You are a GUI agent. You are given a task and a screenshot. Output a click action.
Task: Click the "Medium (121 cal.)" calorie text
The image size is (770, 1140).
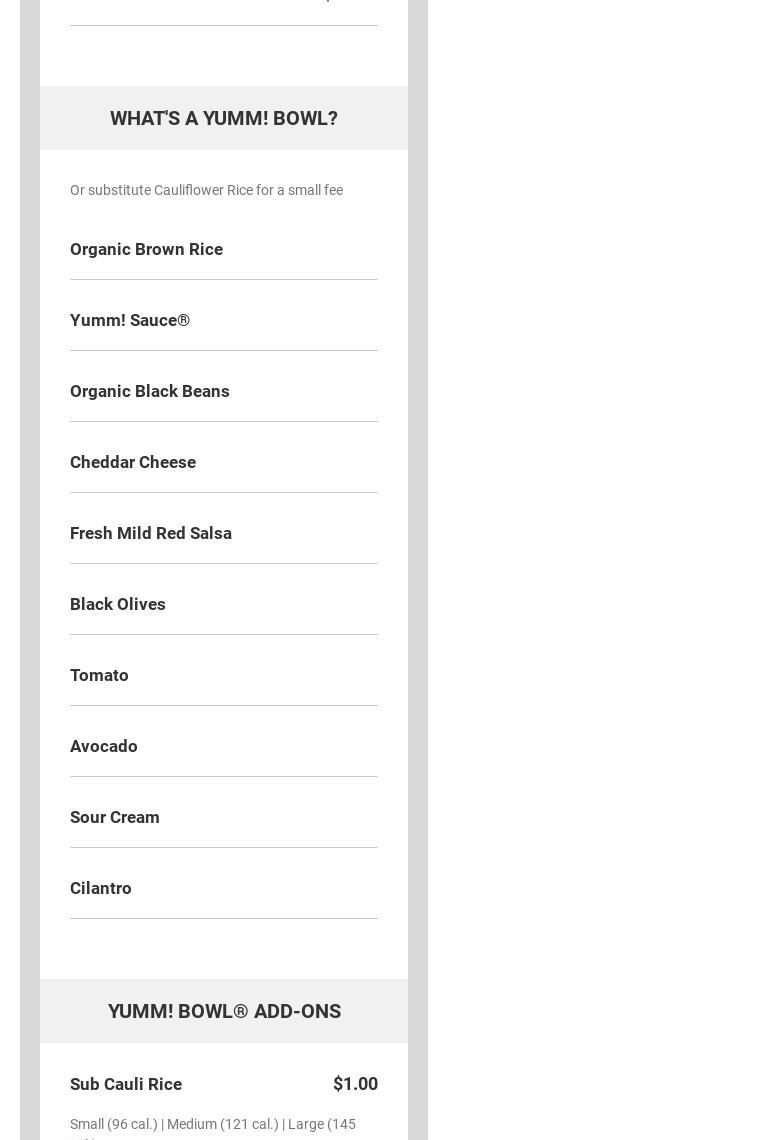click(222, 1124)
